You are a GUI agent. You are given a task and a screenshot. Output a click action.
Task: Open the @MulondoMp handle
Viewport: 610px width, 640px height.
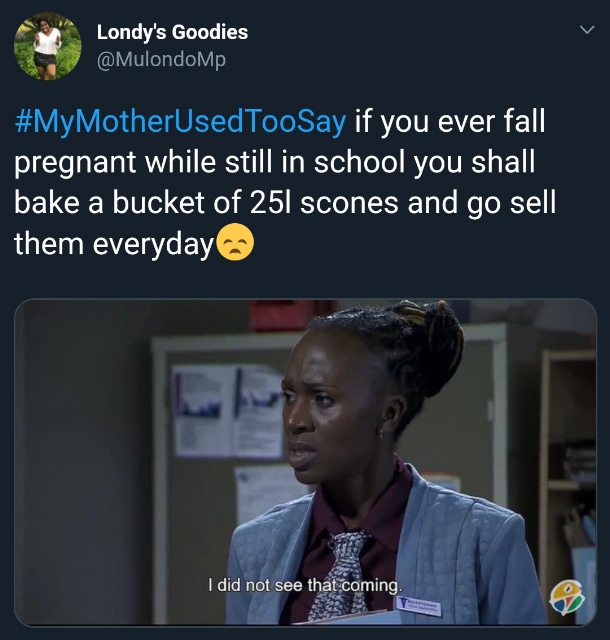point(161,60)
